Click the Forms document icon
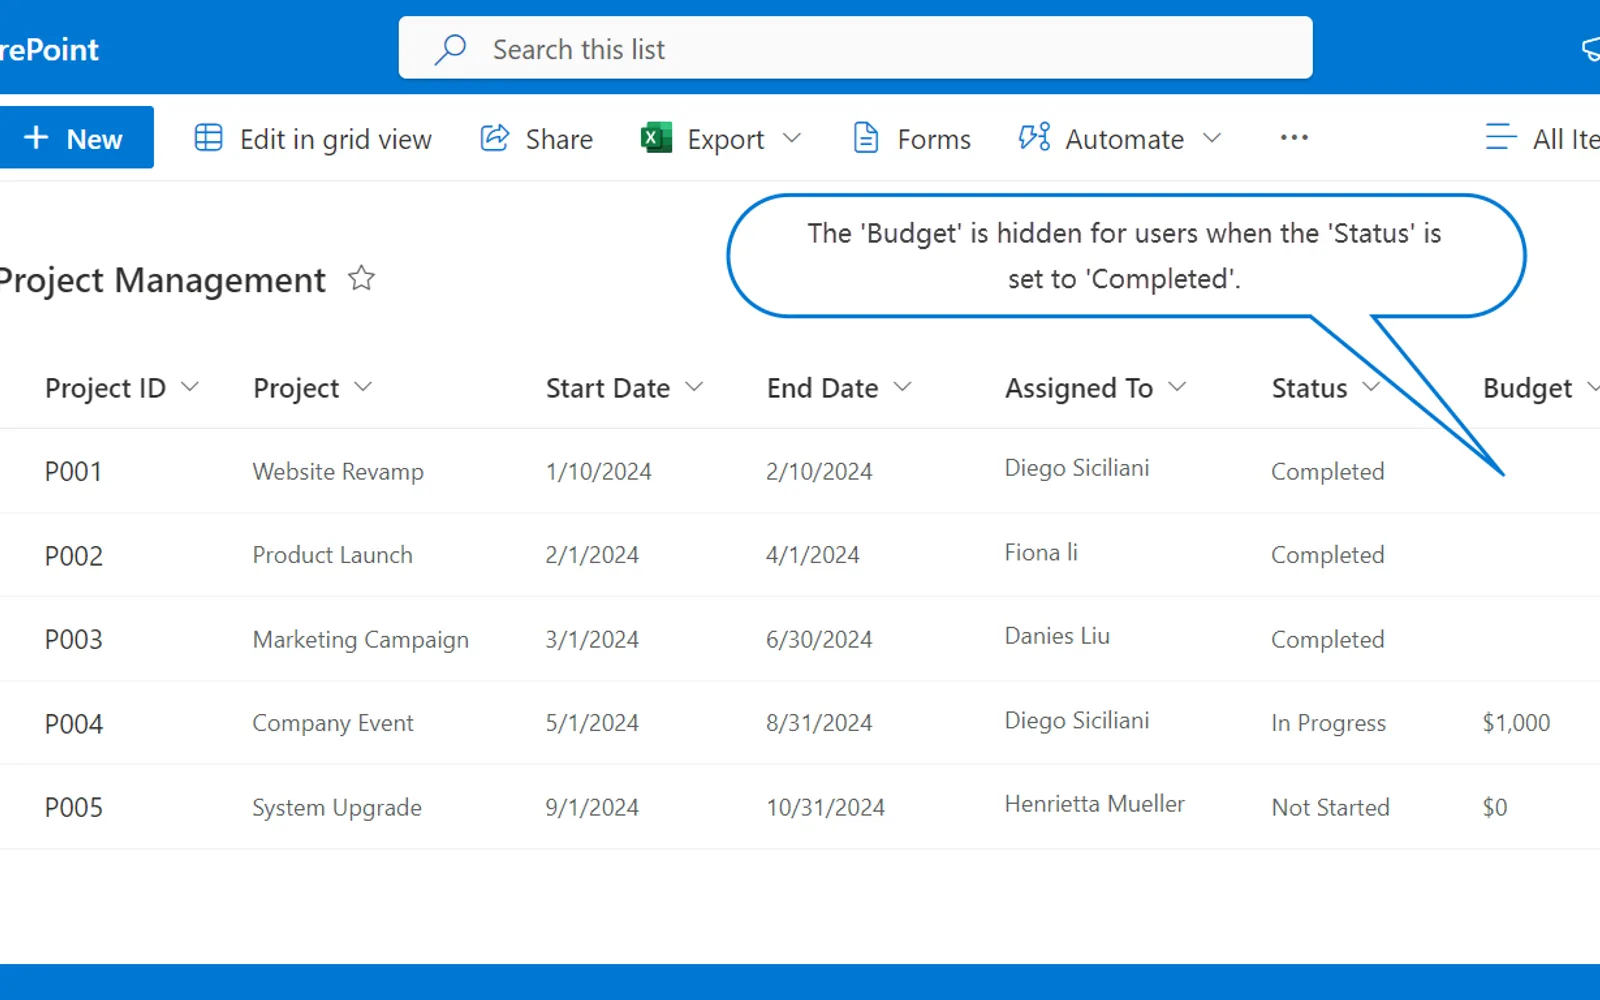Screen dimensions: 1600x1000 point(866,138)
